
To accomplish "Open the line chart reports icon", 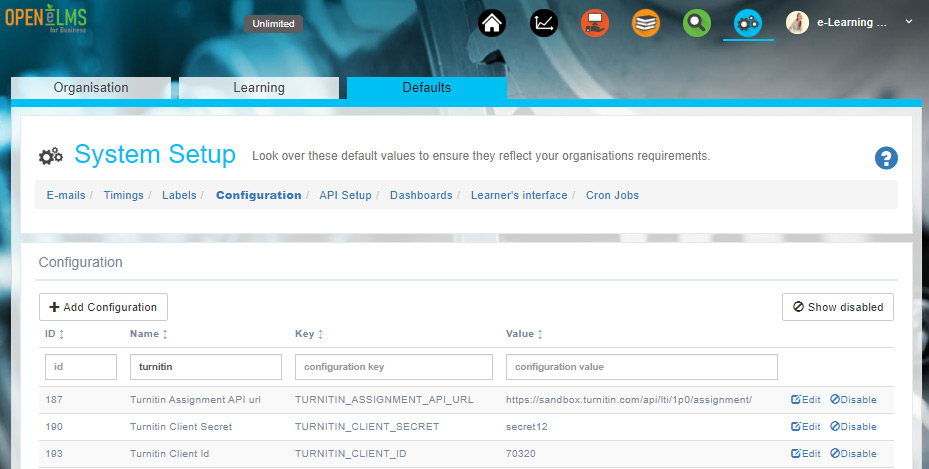I will coord(544,22).
